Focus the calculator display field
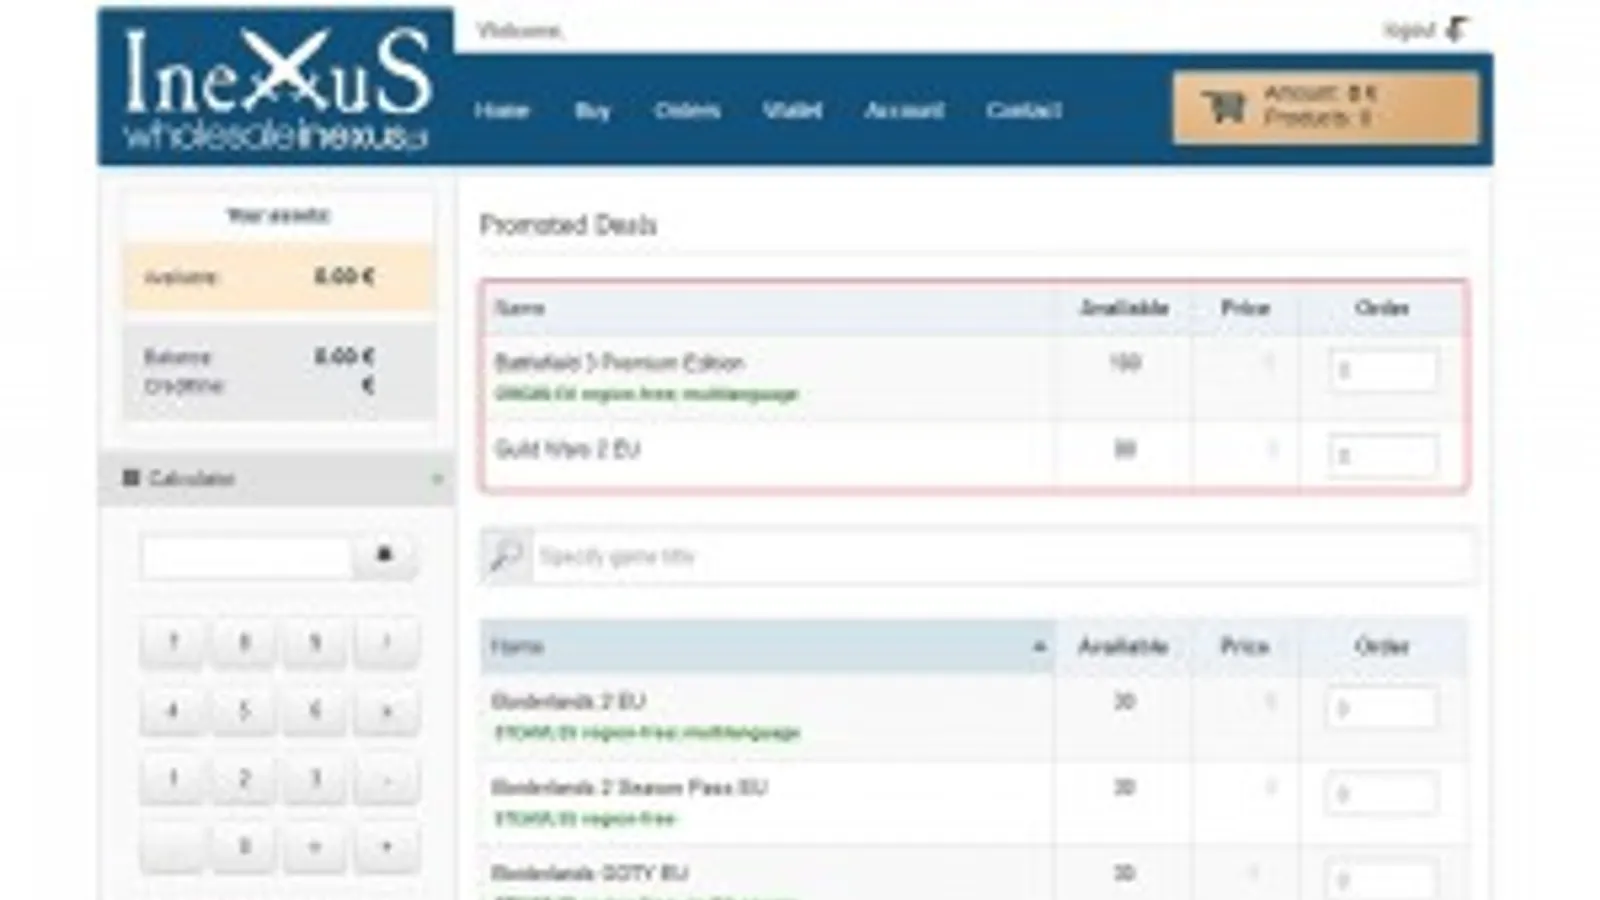Viewport: 1600px width, 900px height. point(247,556)
